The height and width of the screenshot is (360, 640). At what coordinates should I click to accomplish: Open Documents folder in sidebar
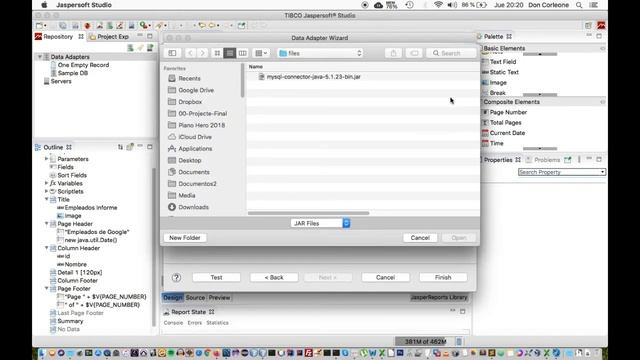(193, 172)
